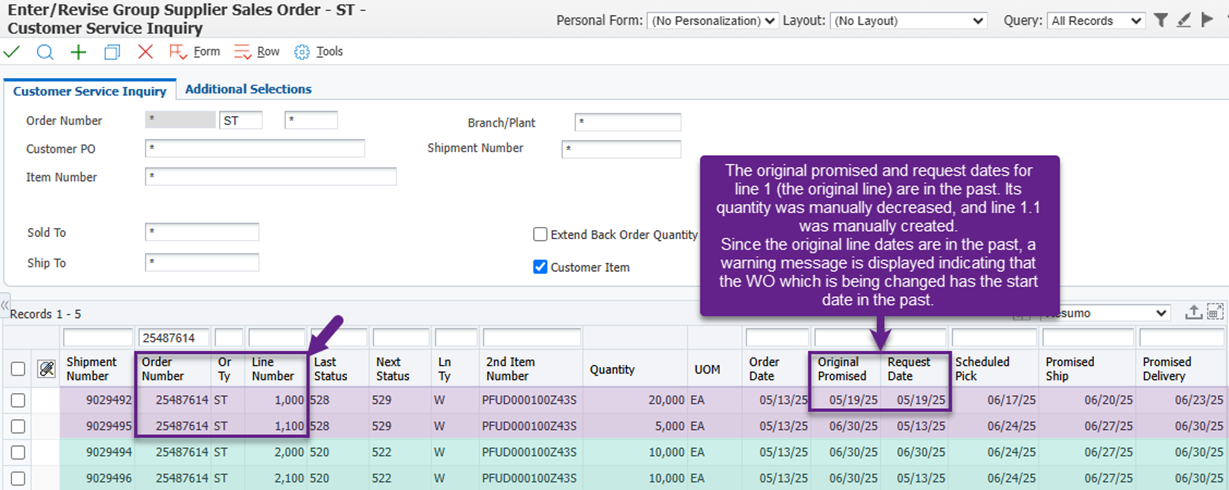
Task: Click the 2nd Item Number column header
Action: [x=531, y=369]
